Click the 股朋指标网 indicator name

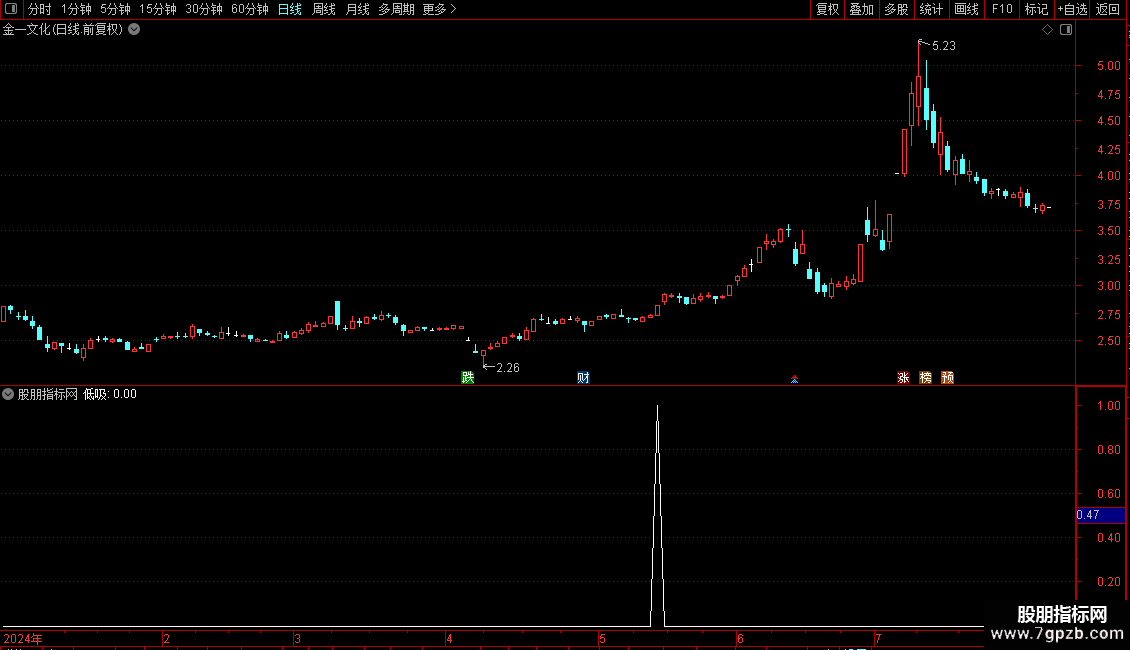click(x=48, y=394)
